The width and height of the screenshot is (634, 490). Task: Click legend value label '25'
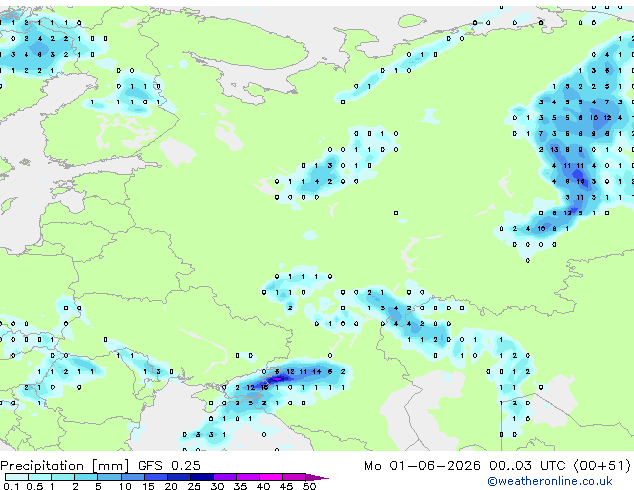click(194, 486)
